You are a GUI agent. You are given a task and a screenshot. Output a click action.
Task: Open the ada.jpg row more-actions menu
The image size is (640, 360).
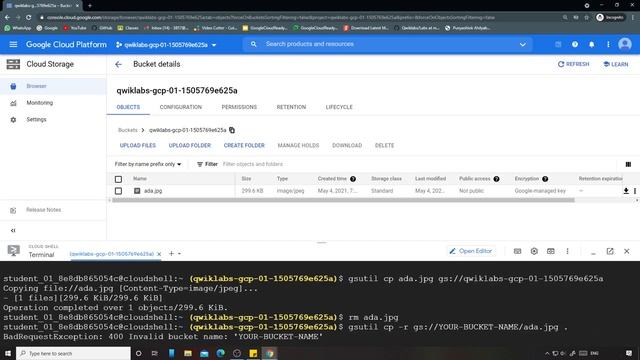(635, 191)
